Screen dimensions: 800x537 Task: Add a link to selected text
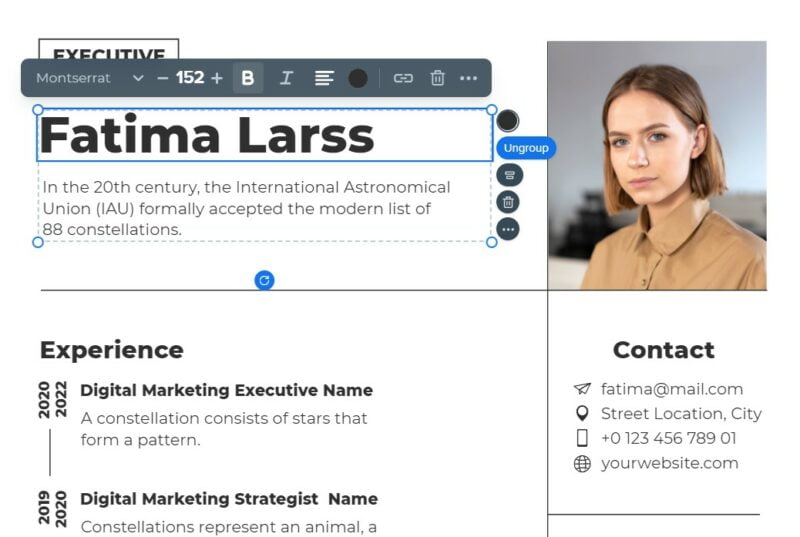pos(403,78)
